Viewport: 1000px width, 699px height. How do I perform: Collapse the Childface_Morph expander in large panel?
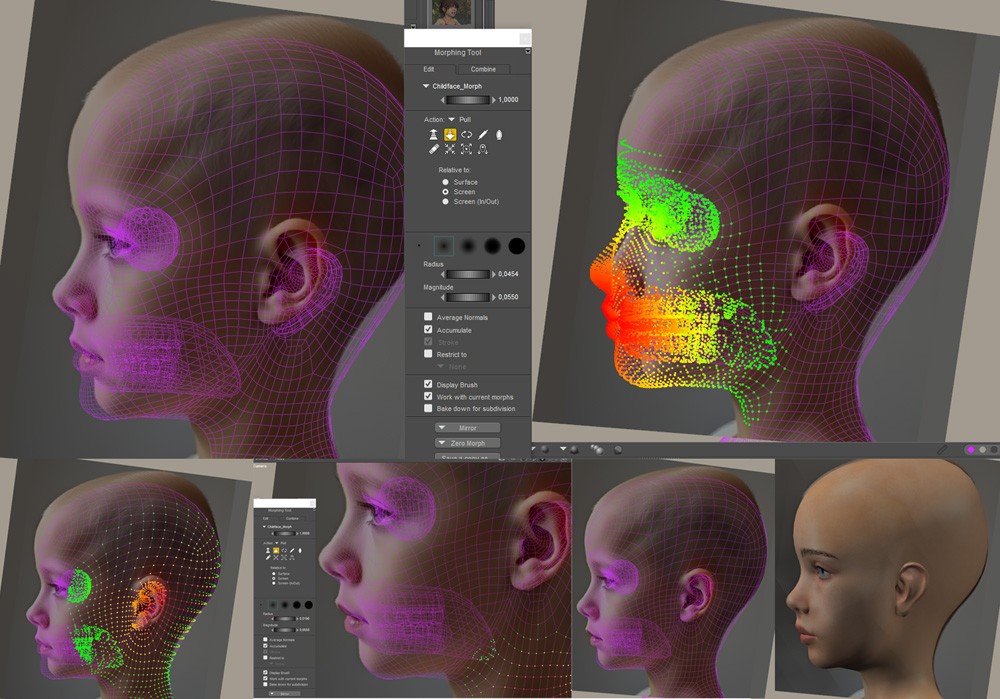coord(426,87)
